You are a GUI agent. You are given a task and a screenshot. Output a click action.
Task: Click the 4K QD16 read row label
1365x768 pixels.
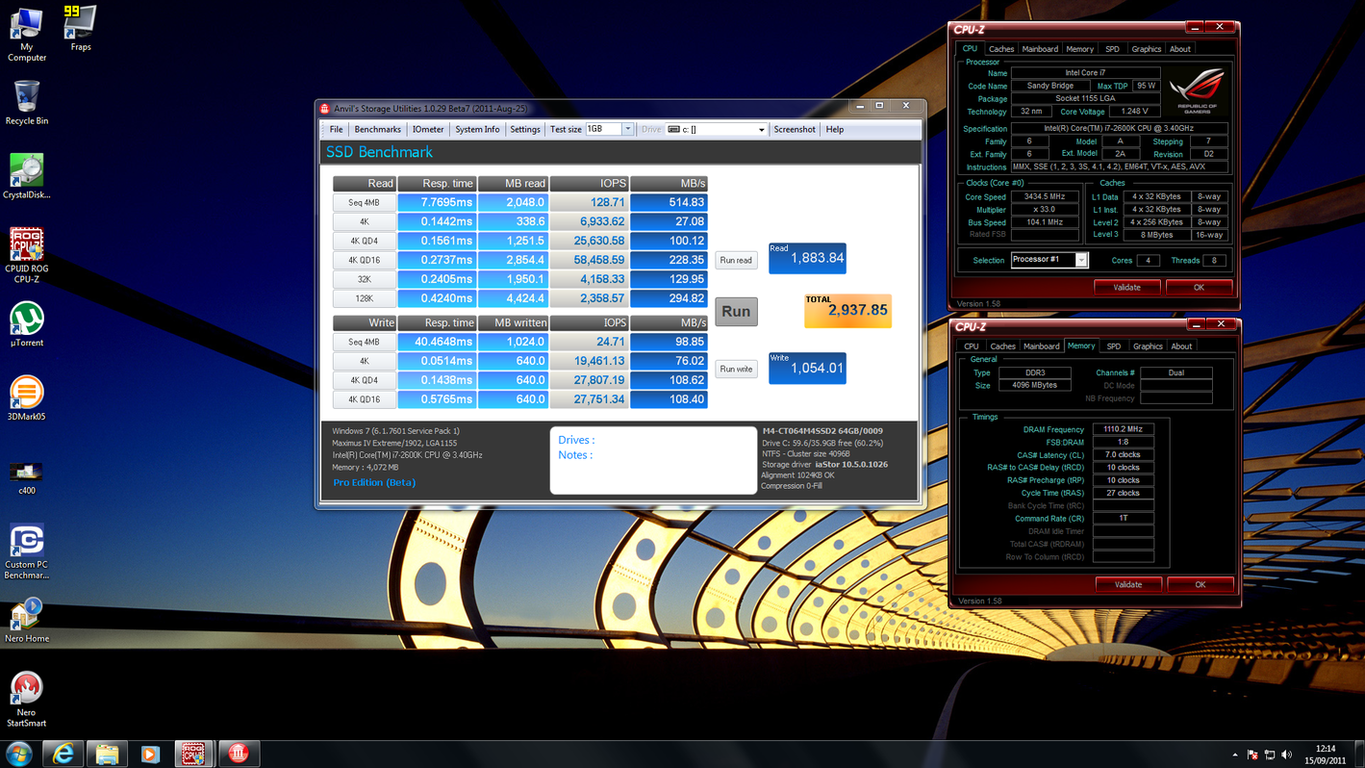364,260
